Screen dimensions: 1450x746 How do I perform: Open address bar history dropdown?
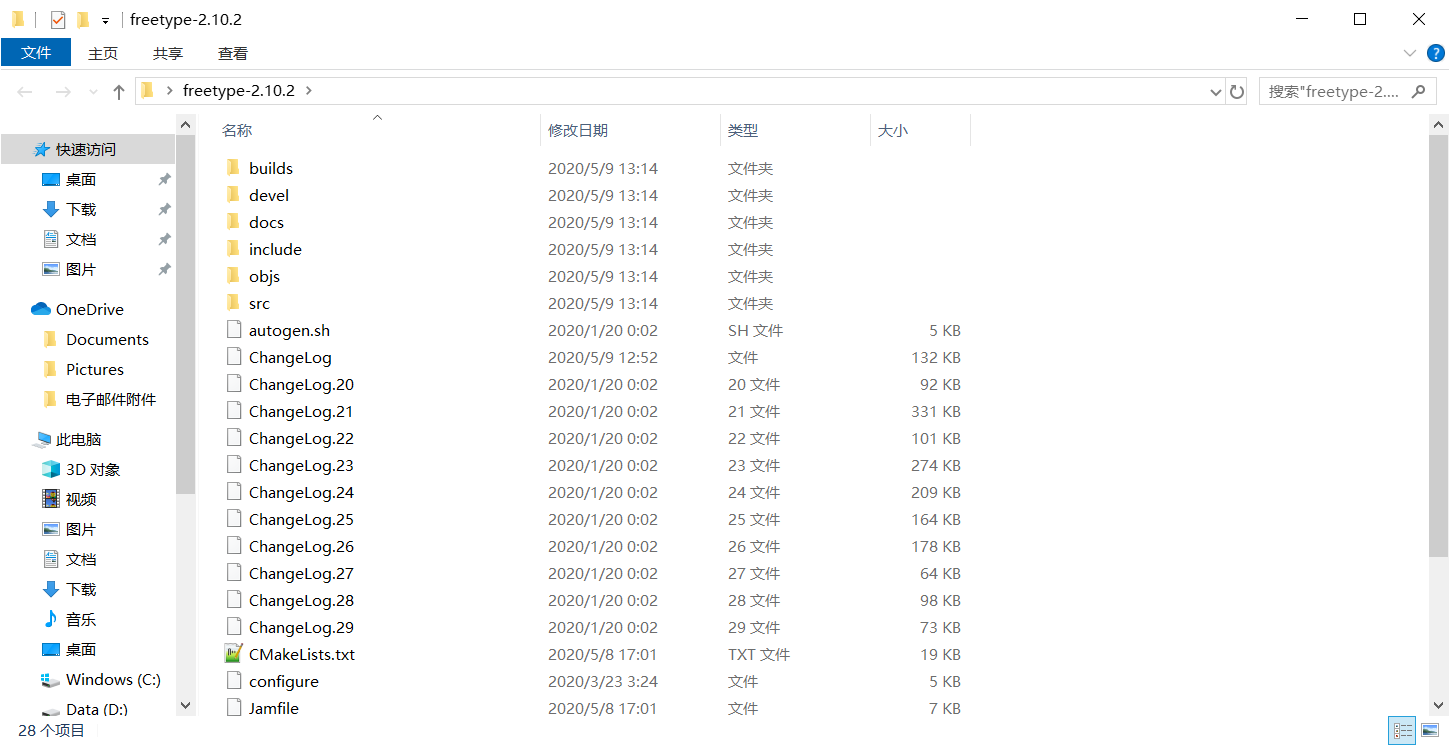click(x=1215, y=91)
